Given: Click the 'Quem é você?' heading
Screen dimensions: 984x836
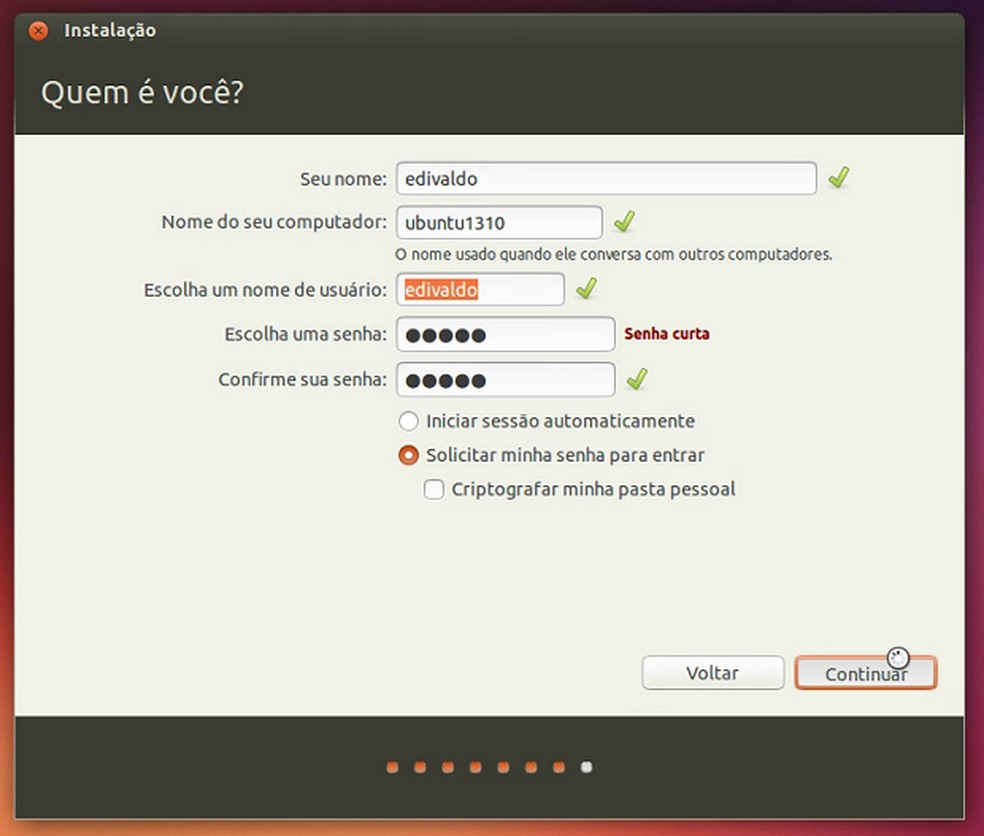Looking at the screenshot, I should tap(142, 93).
